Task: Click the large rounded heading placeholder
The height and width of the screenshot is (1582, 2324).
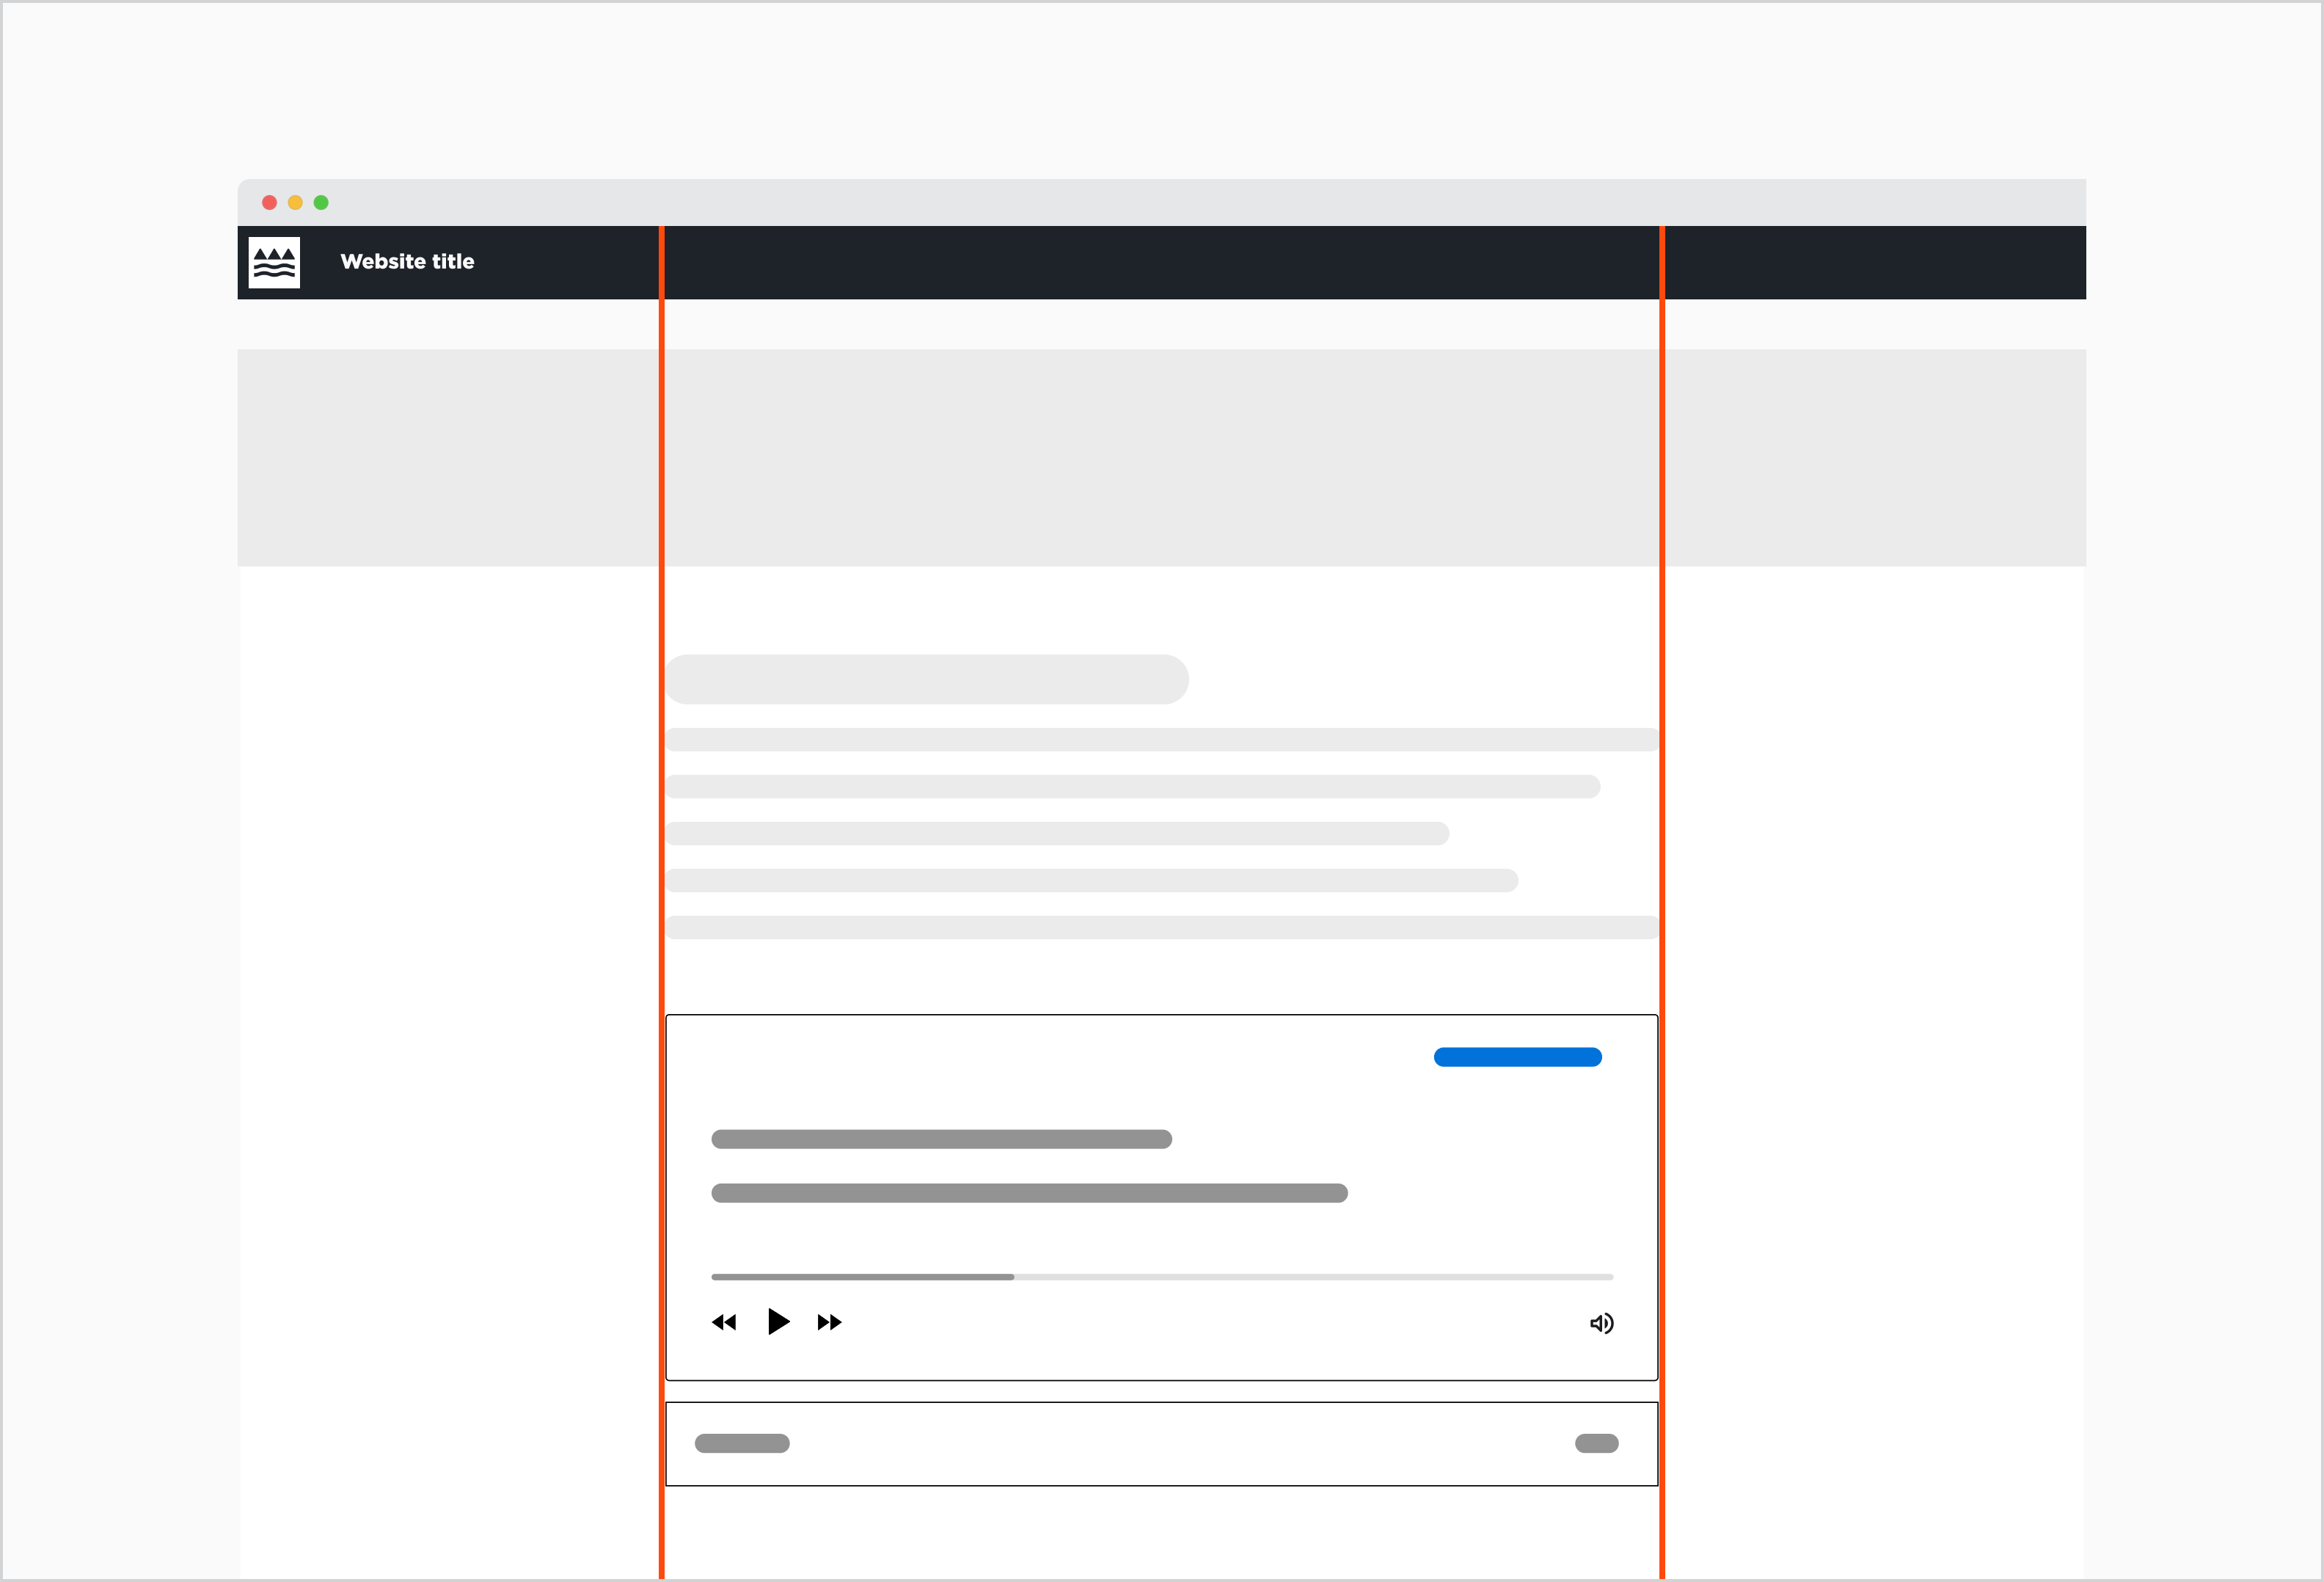Action: [927, 679]
